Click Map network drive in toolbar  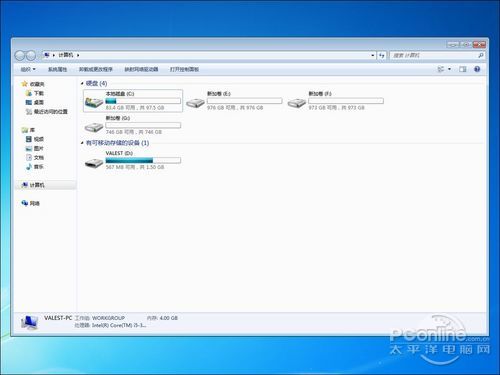pos(141,69)
